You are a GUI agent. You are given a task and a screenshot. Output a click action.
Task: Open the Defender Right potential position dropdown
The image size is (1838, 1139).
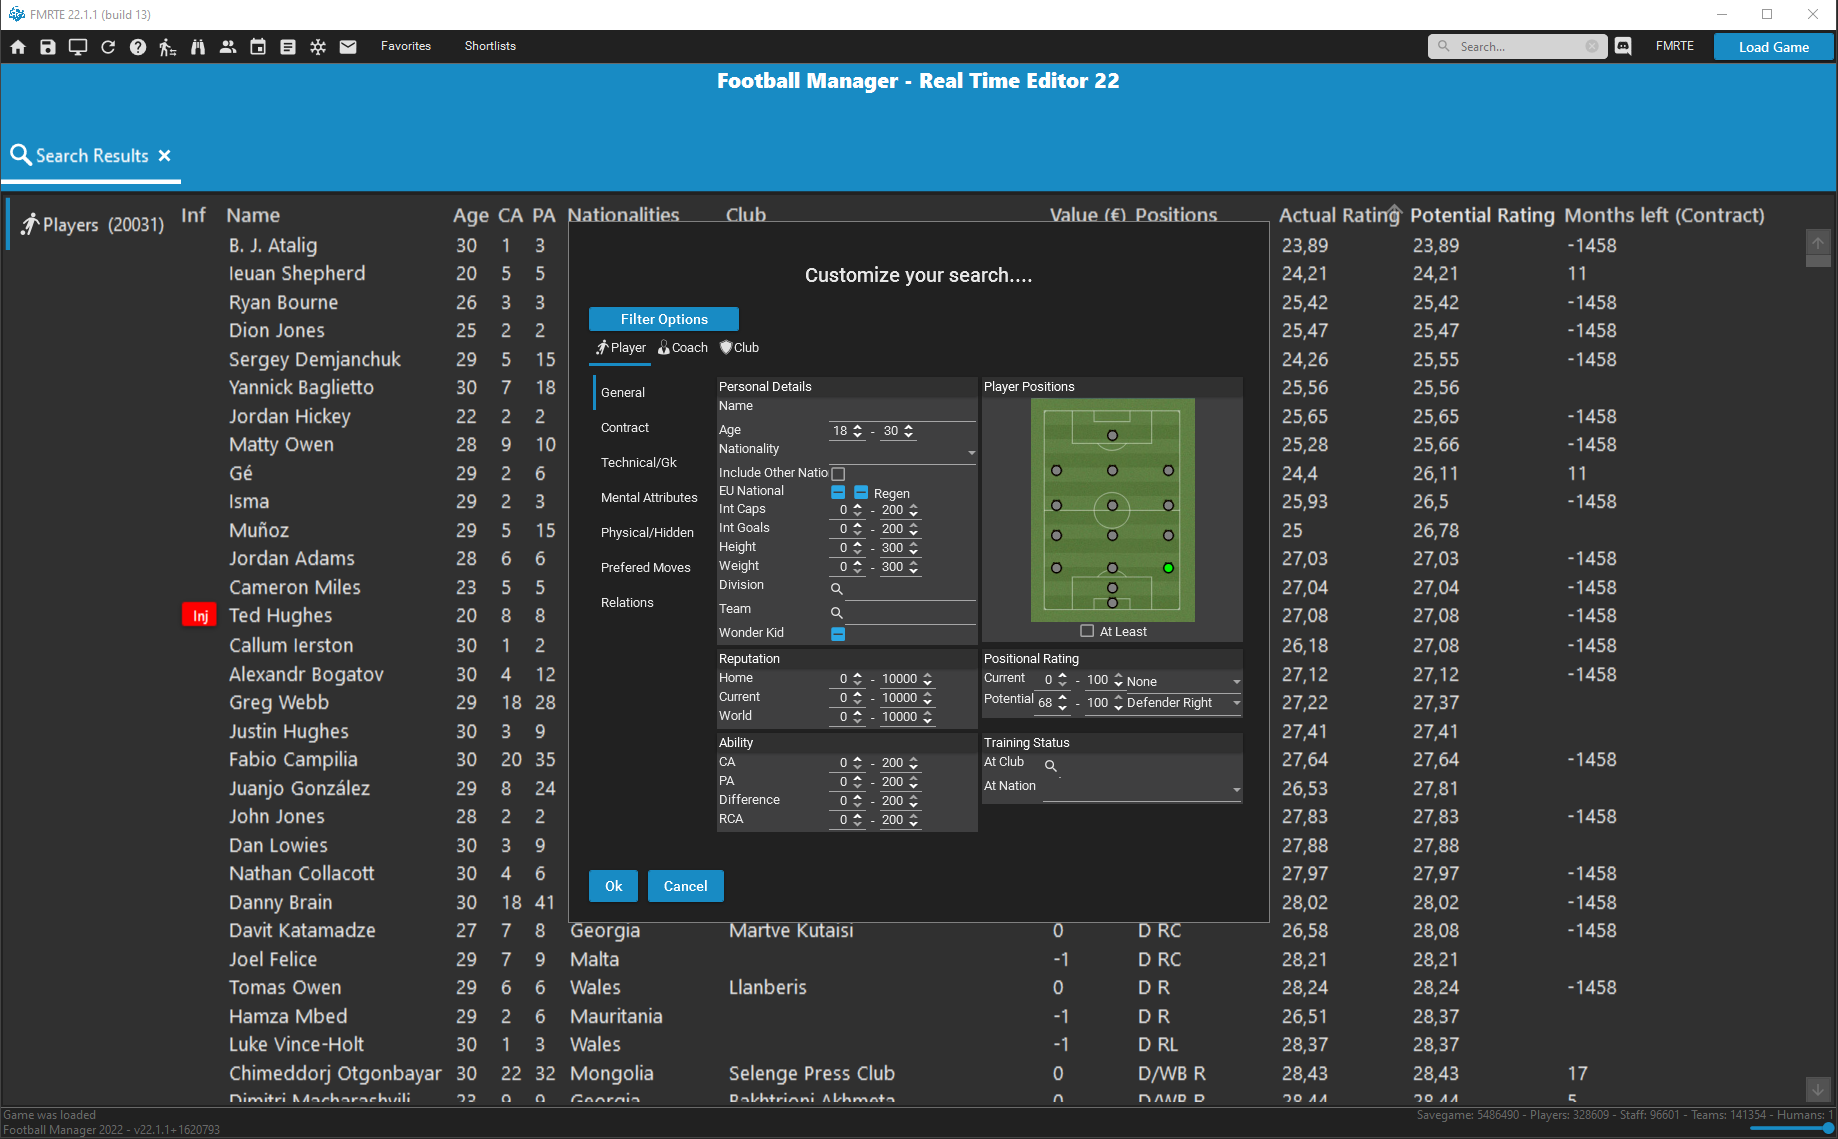1183,703
